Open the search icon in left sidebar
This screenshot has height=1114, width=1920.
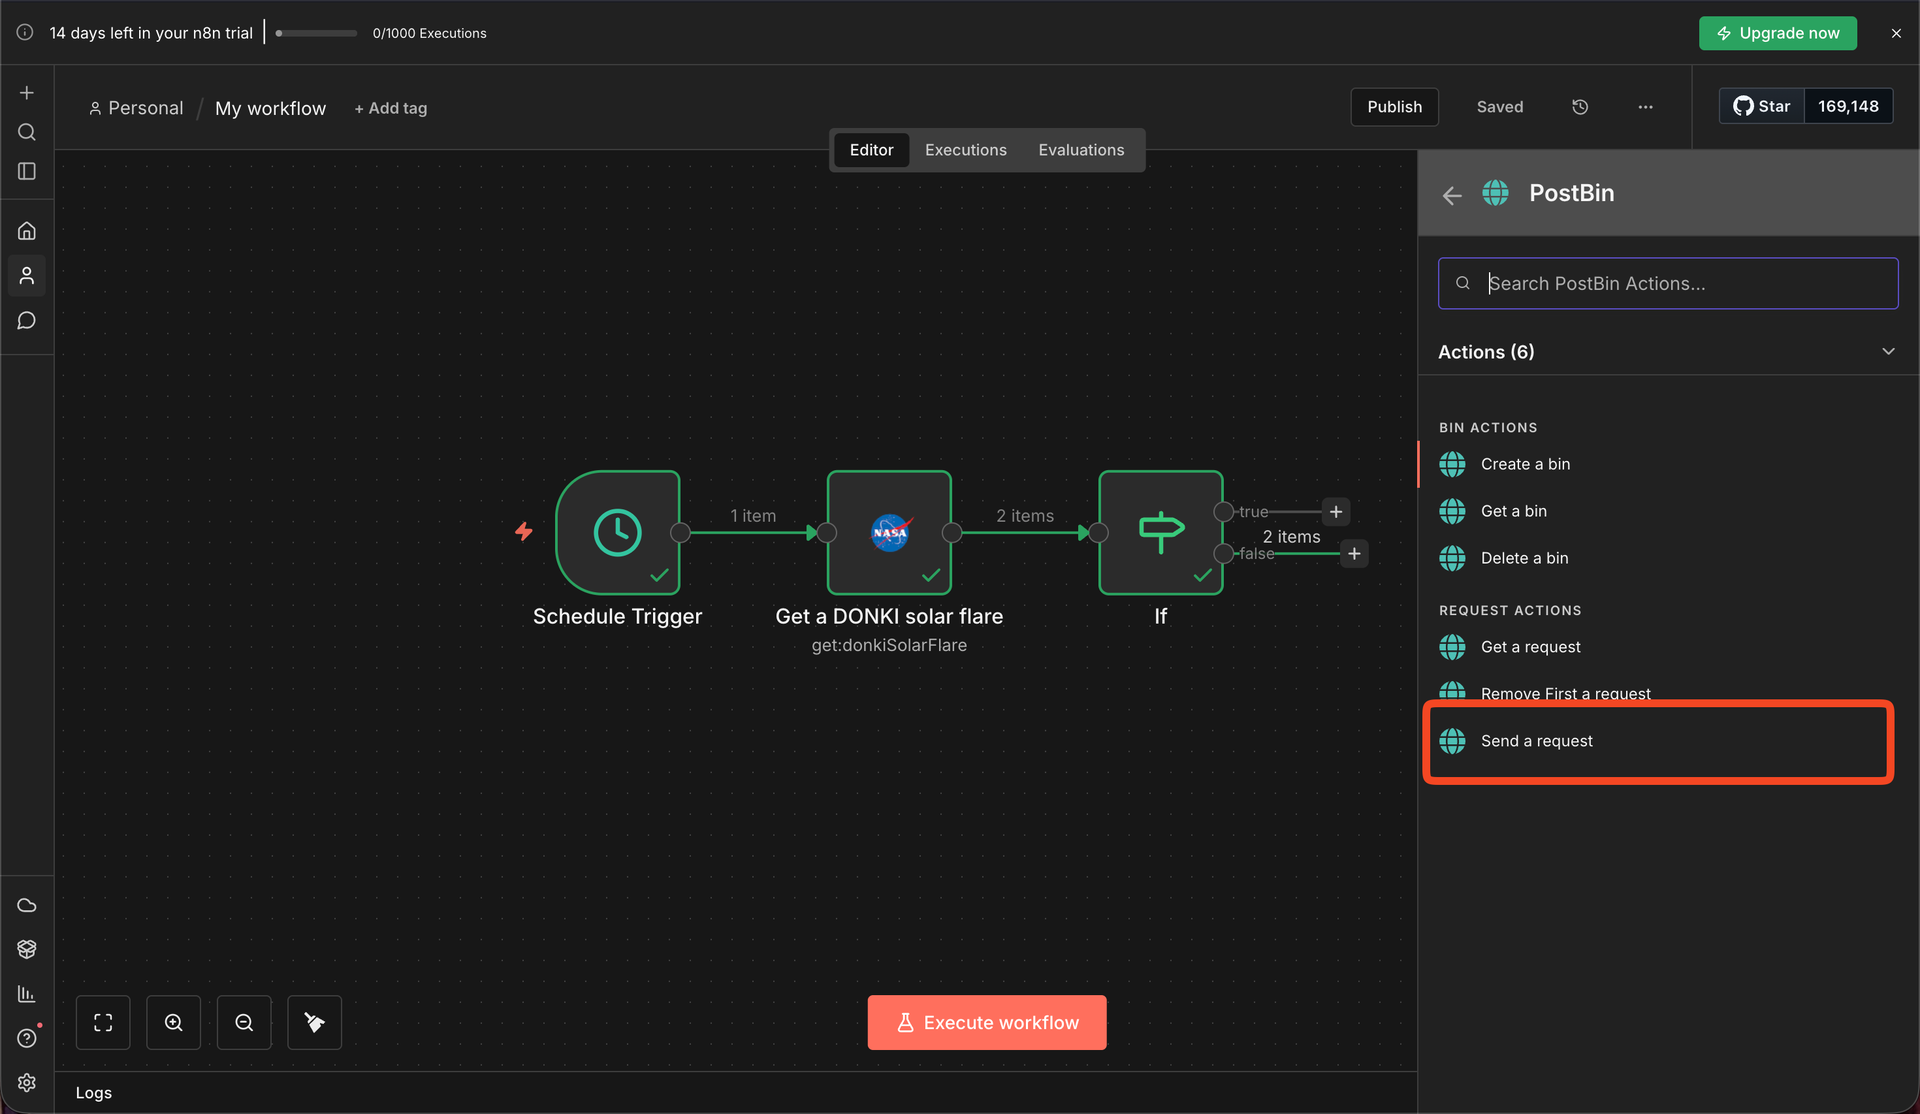[27, 132]
